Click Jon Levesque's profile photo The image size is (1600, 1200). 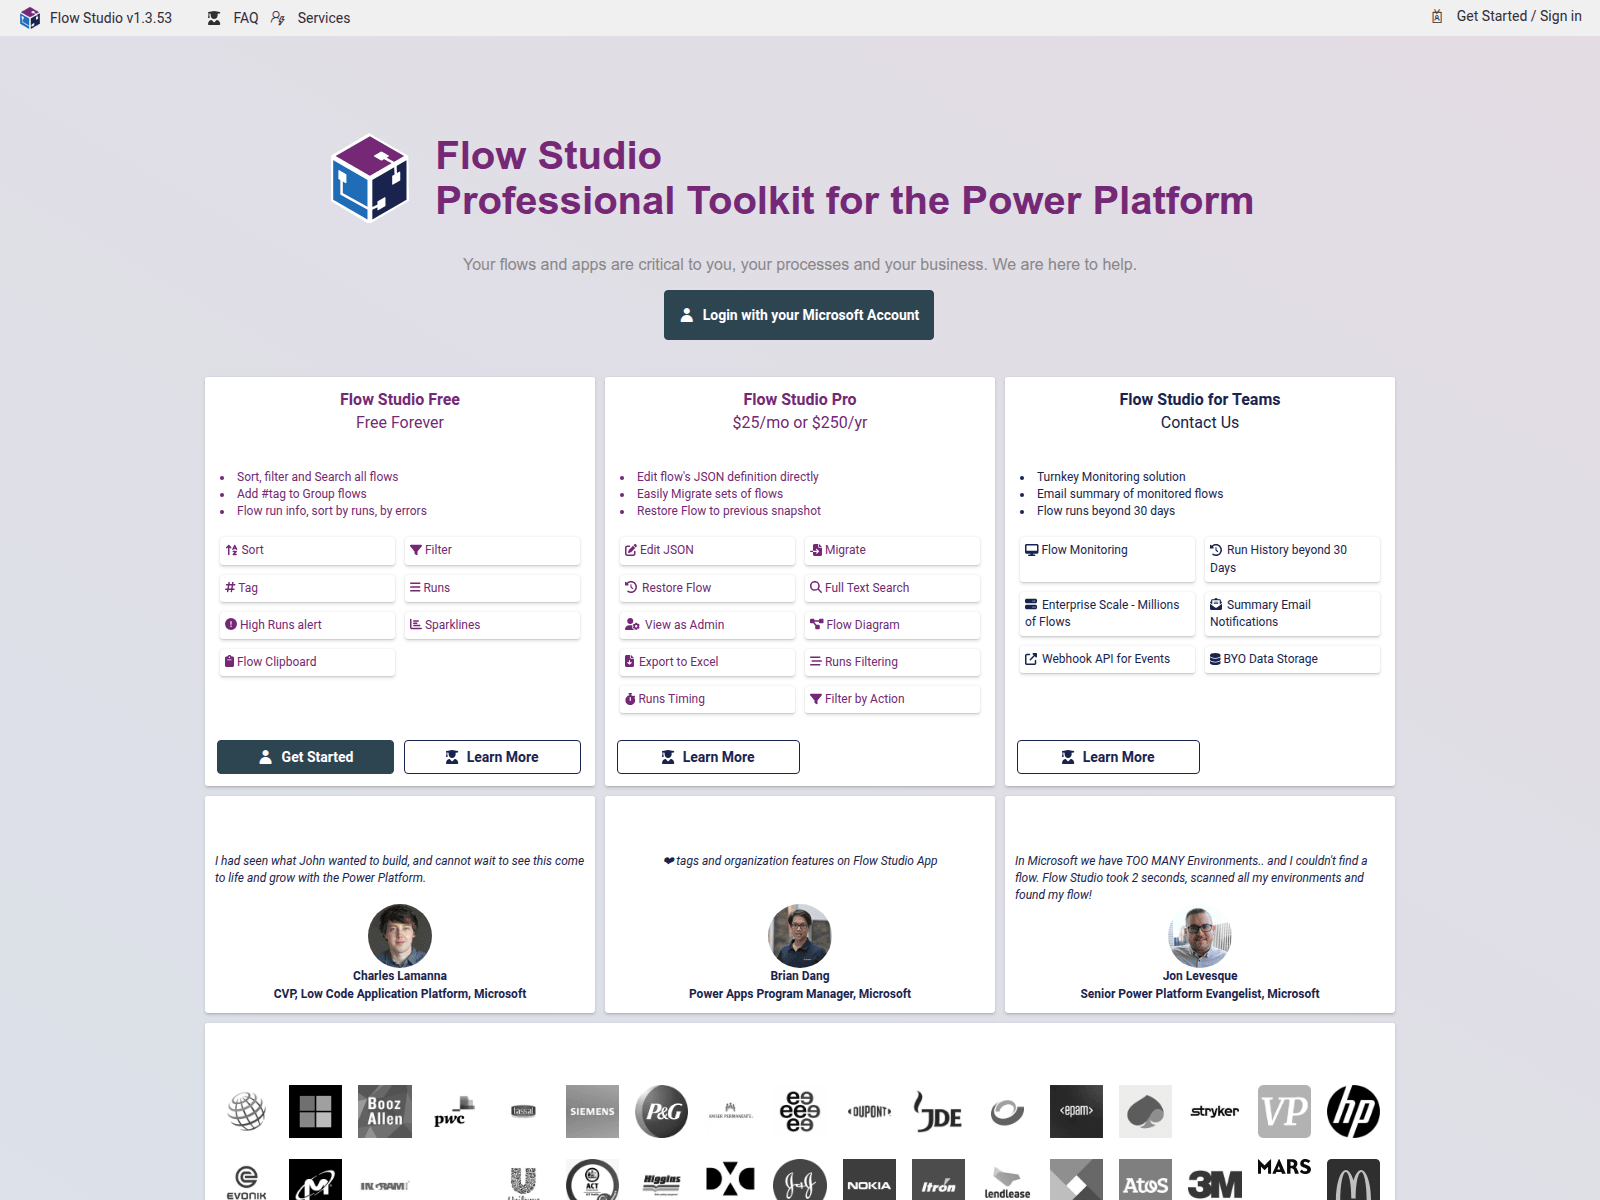tap(1200, 936)
